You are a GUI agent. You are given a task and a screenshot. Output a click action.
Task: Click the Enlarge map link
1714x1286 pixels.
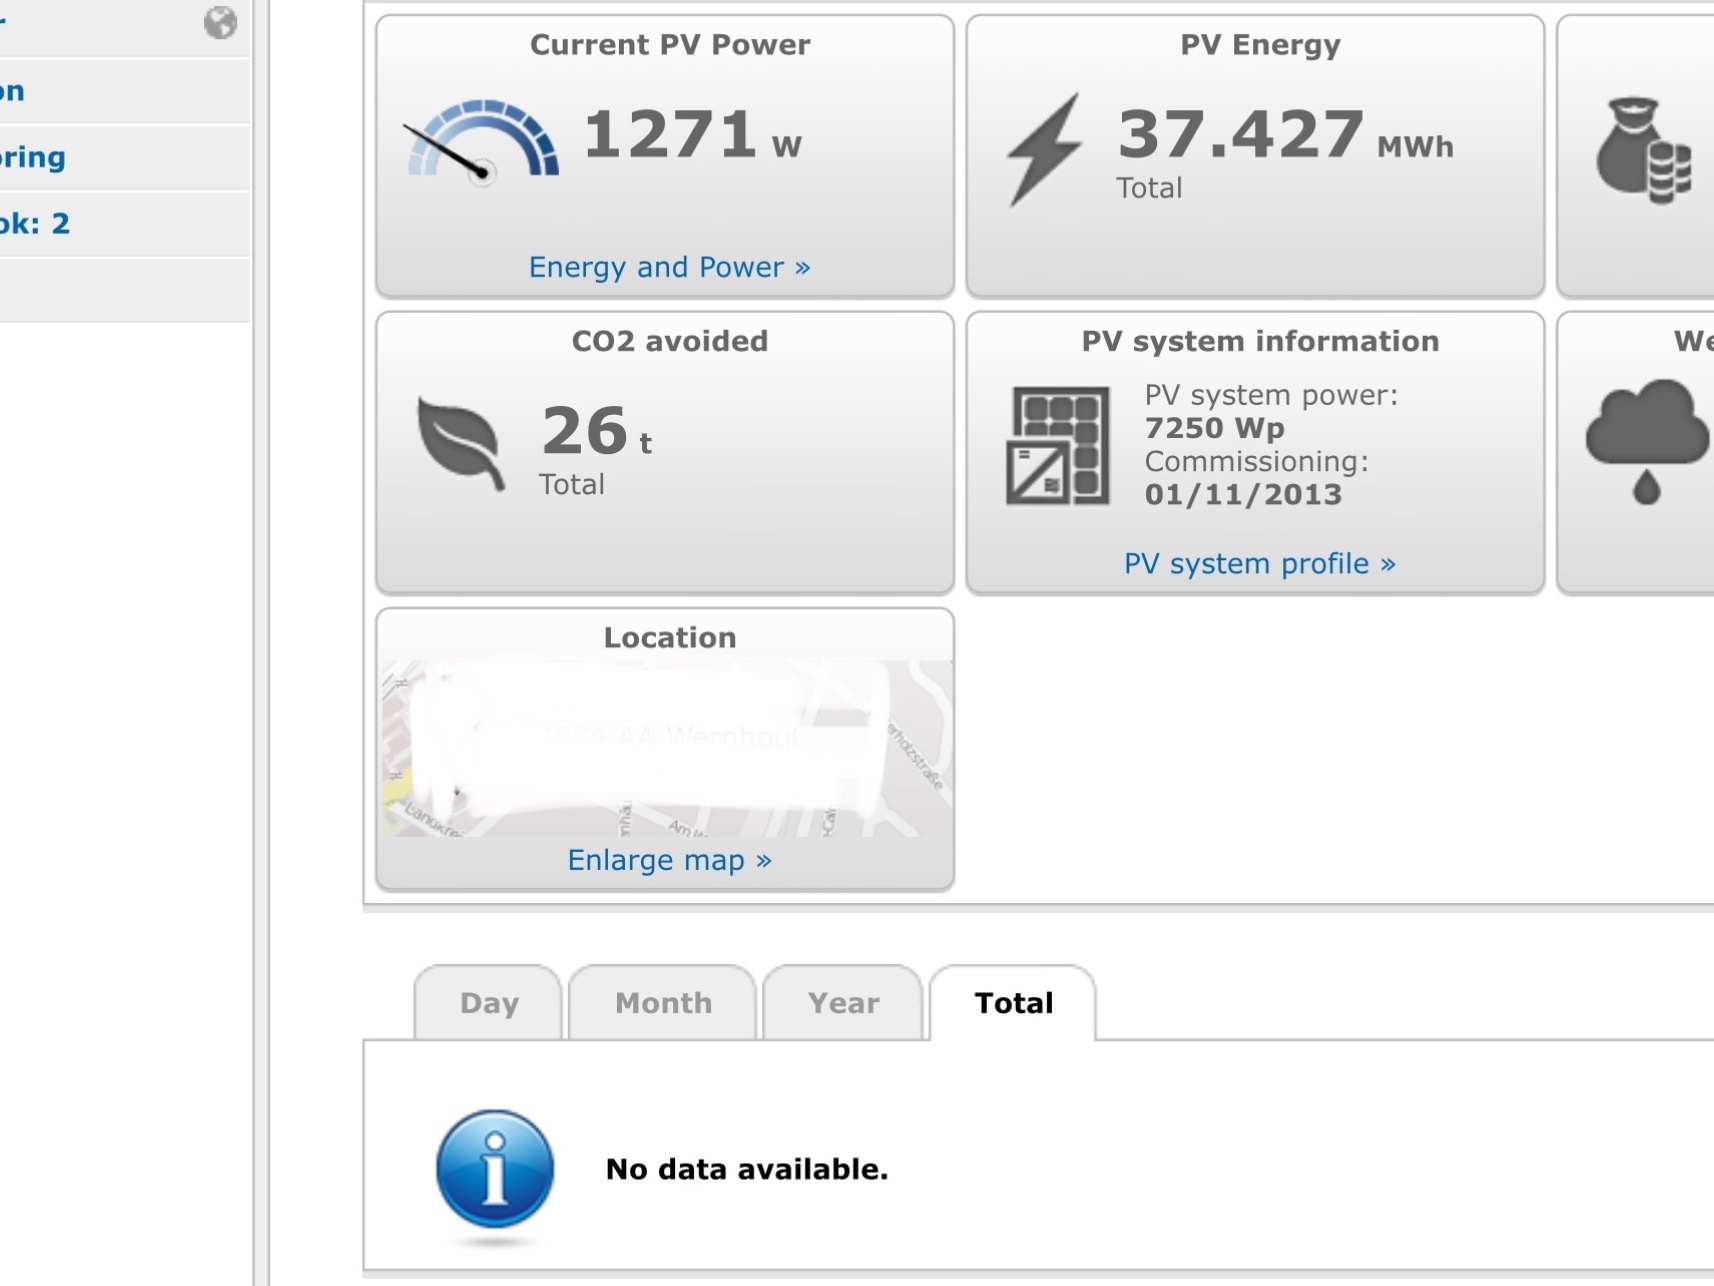tap(669, 860)
